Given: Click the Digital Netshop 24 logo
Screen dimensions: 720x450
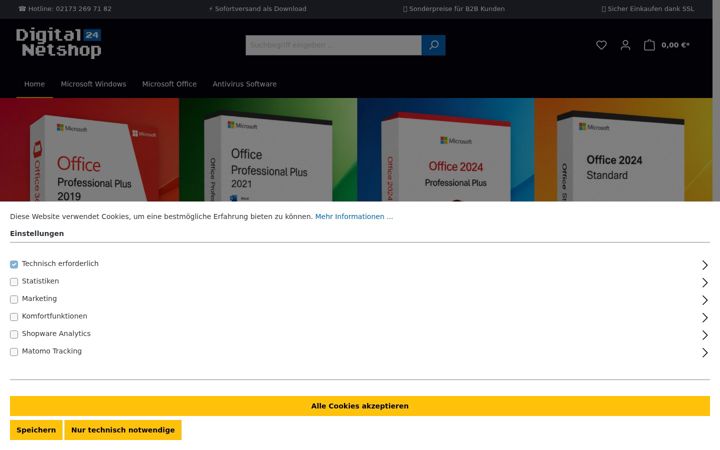Looking at the screenshot, I should (x=59, y=43).
